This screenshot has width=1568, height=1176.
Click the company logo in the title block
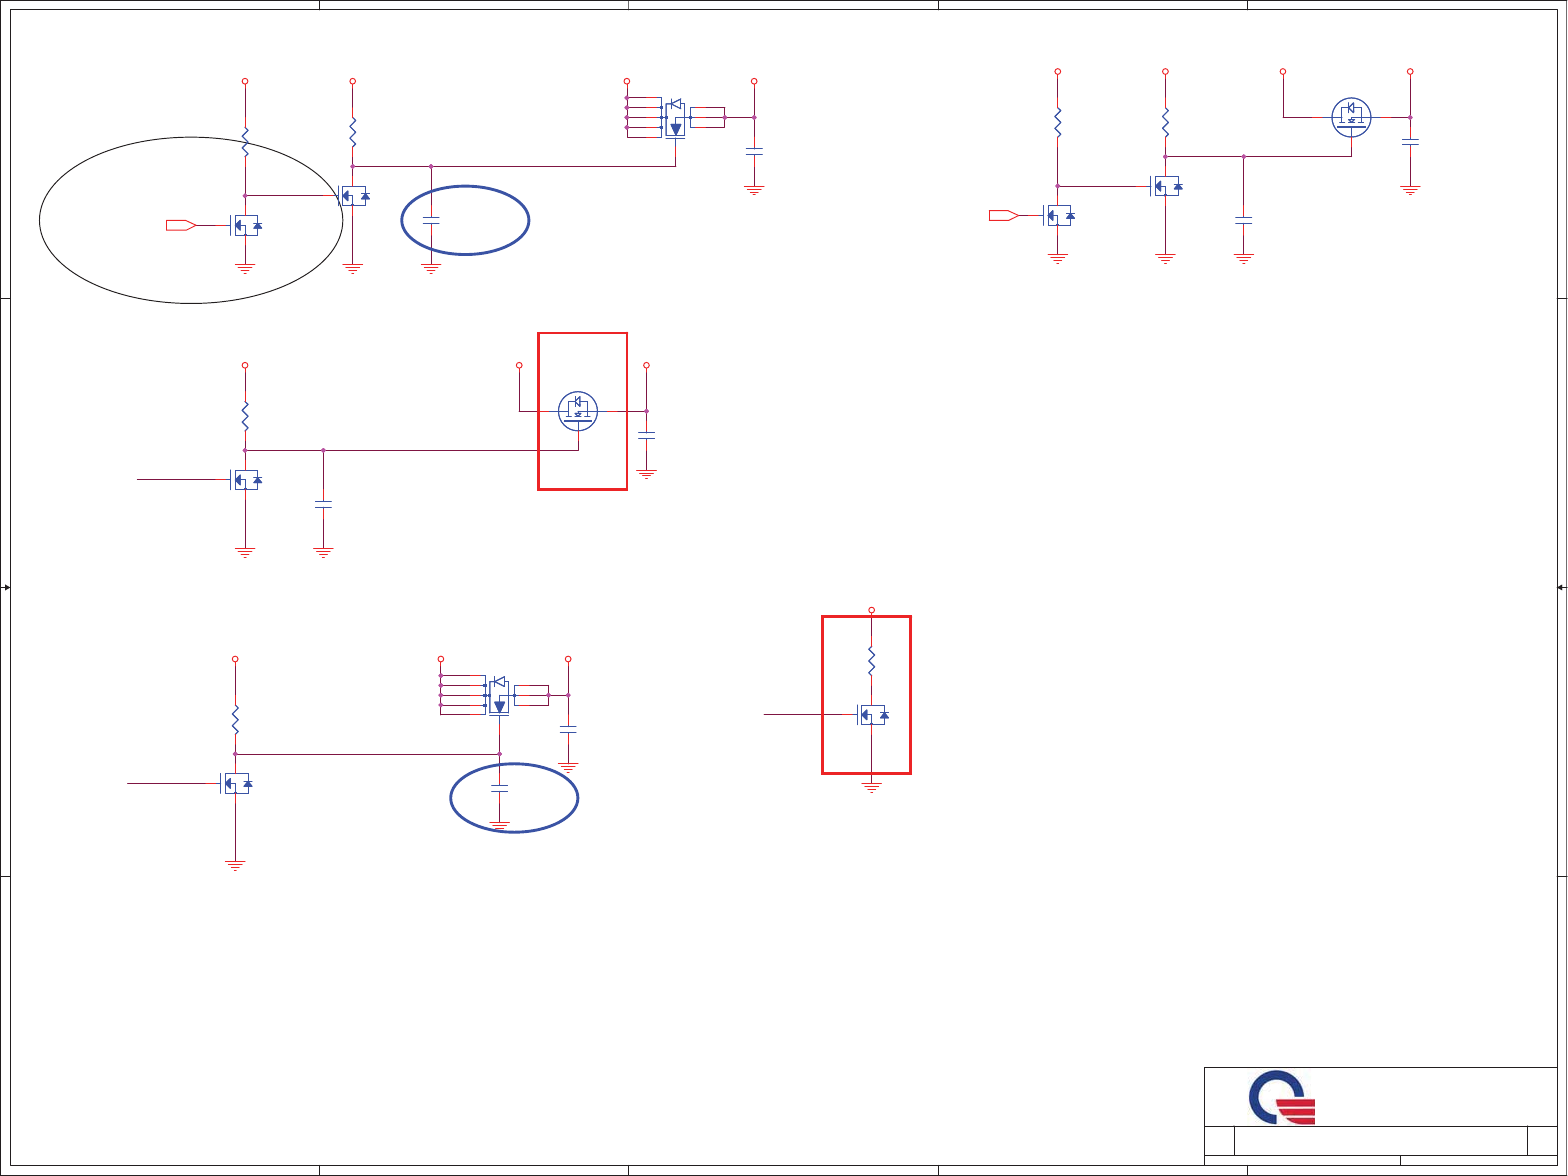pos(1281,1098)
